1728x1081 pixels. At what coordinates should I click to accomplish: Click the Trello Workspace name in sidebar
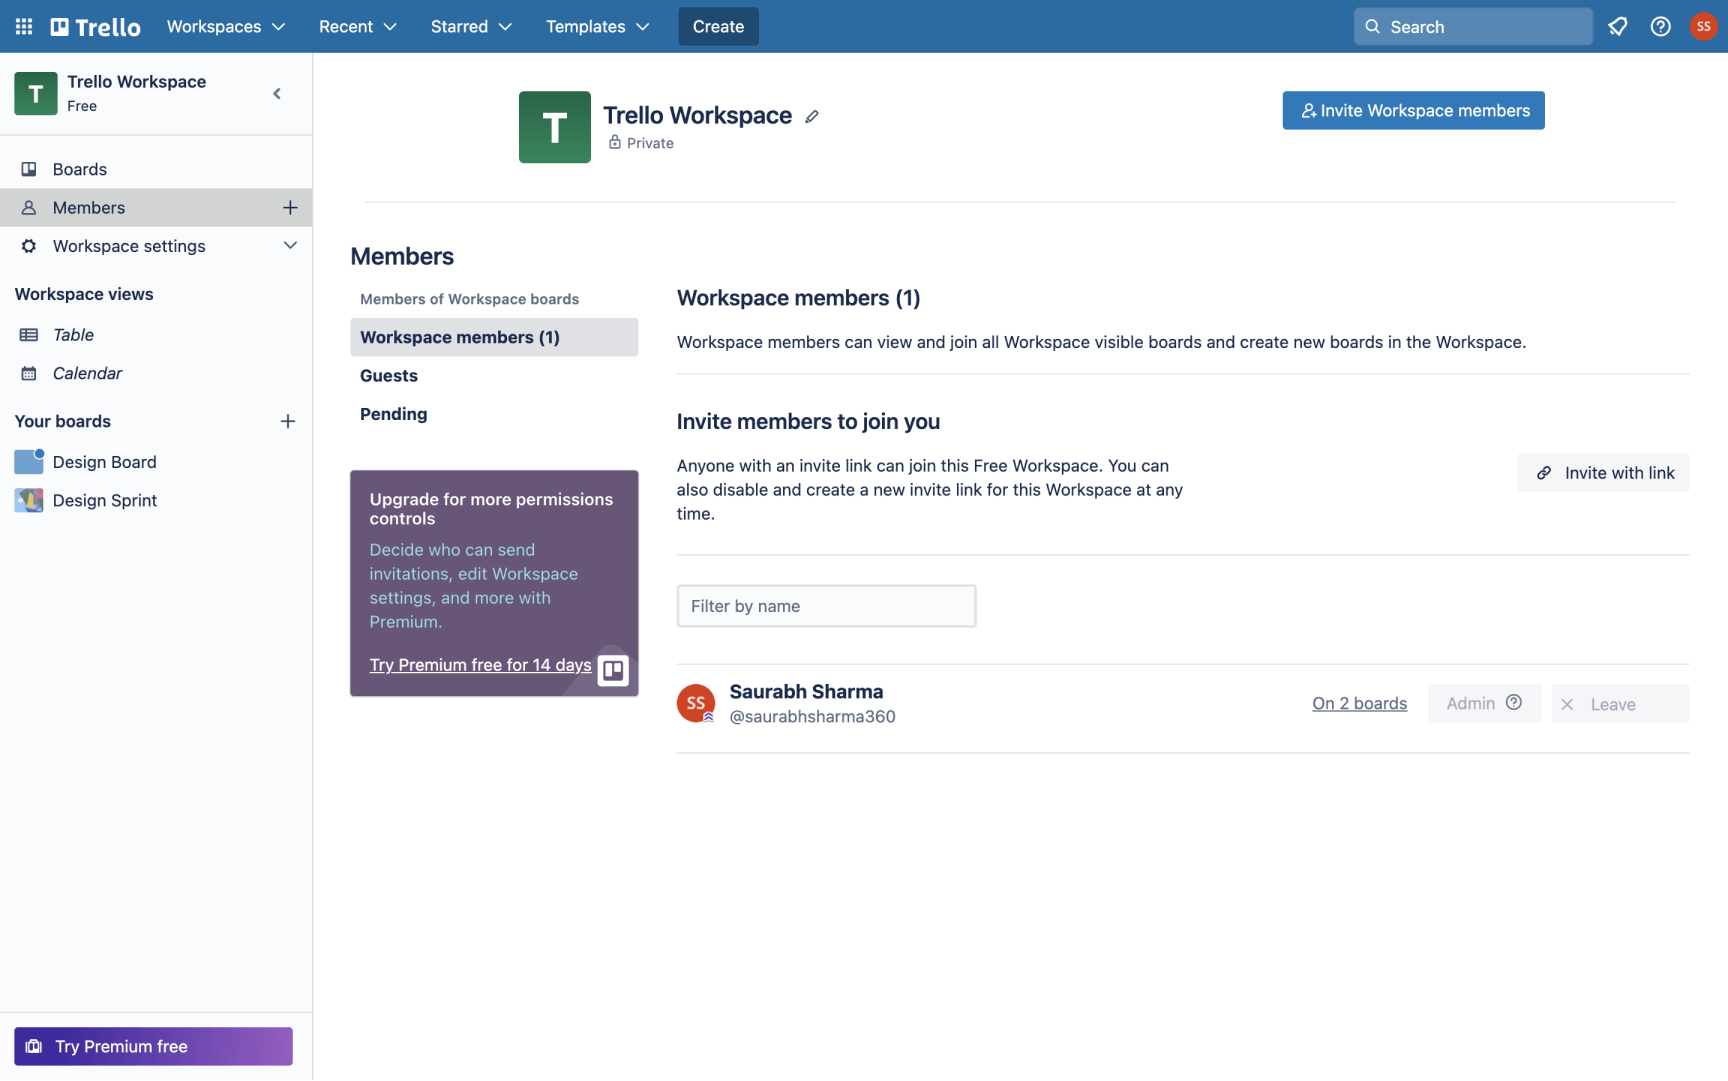(137, 82)
